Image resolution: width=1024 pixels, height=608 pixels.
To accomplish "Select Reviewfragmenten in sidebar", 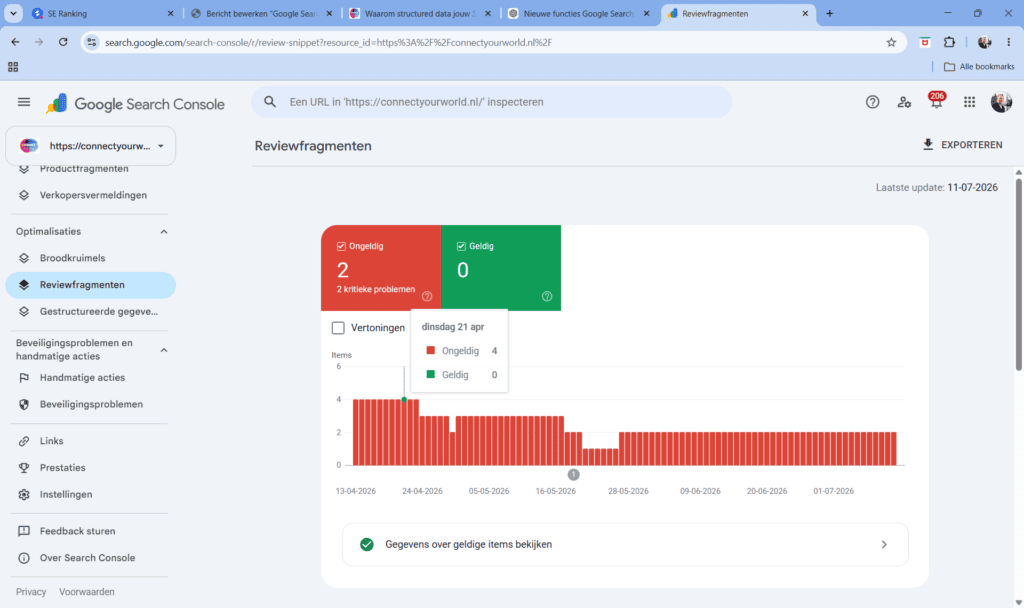I will pyautogui.click(x=91, y=285).
